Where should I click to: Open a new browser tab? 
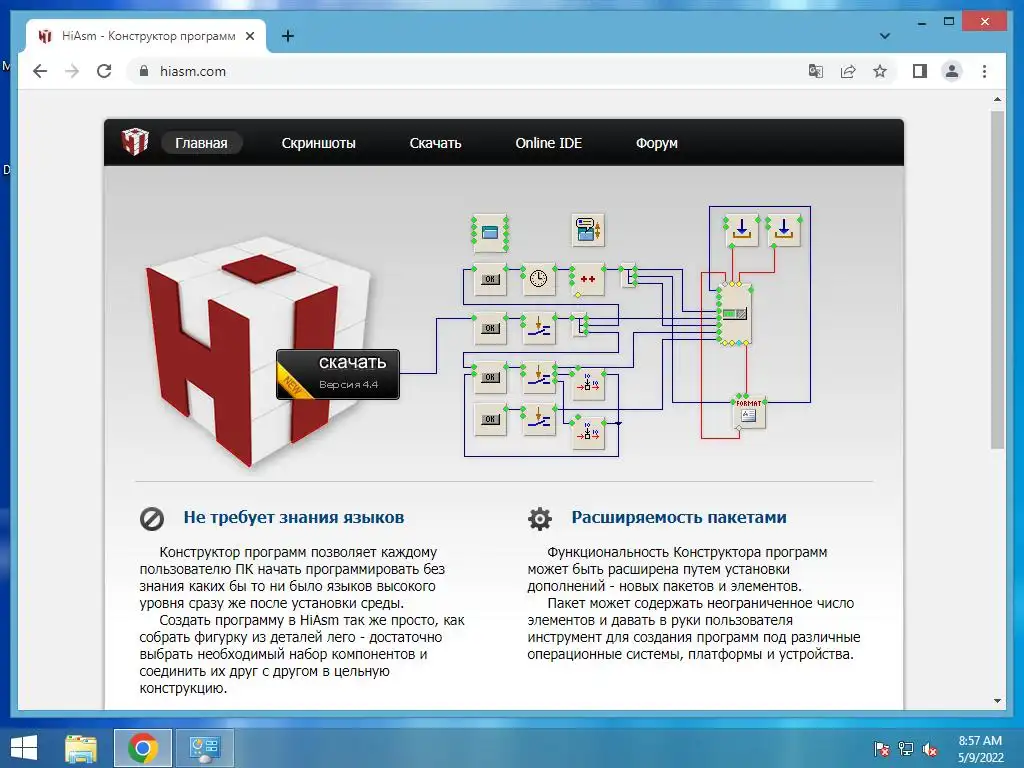(x=287, y=36)
